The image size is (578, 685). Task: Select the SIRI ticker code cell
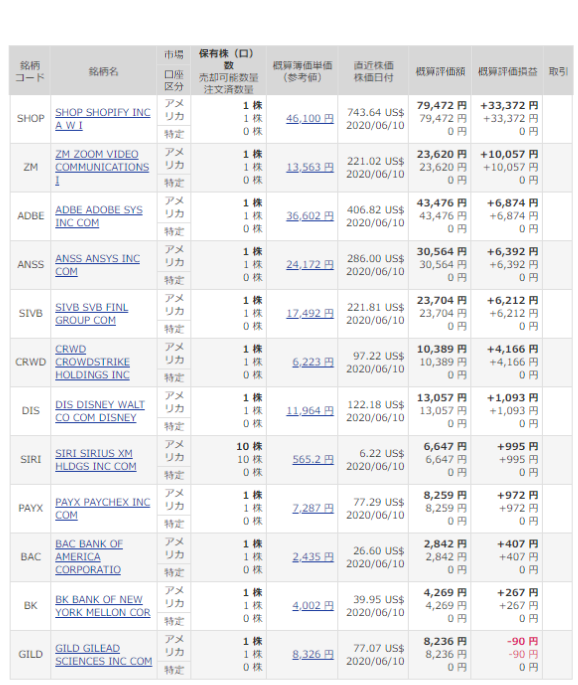(30, 460)
